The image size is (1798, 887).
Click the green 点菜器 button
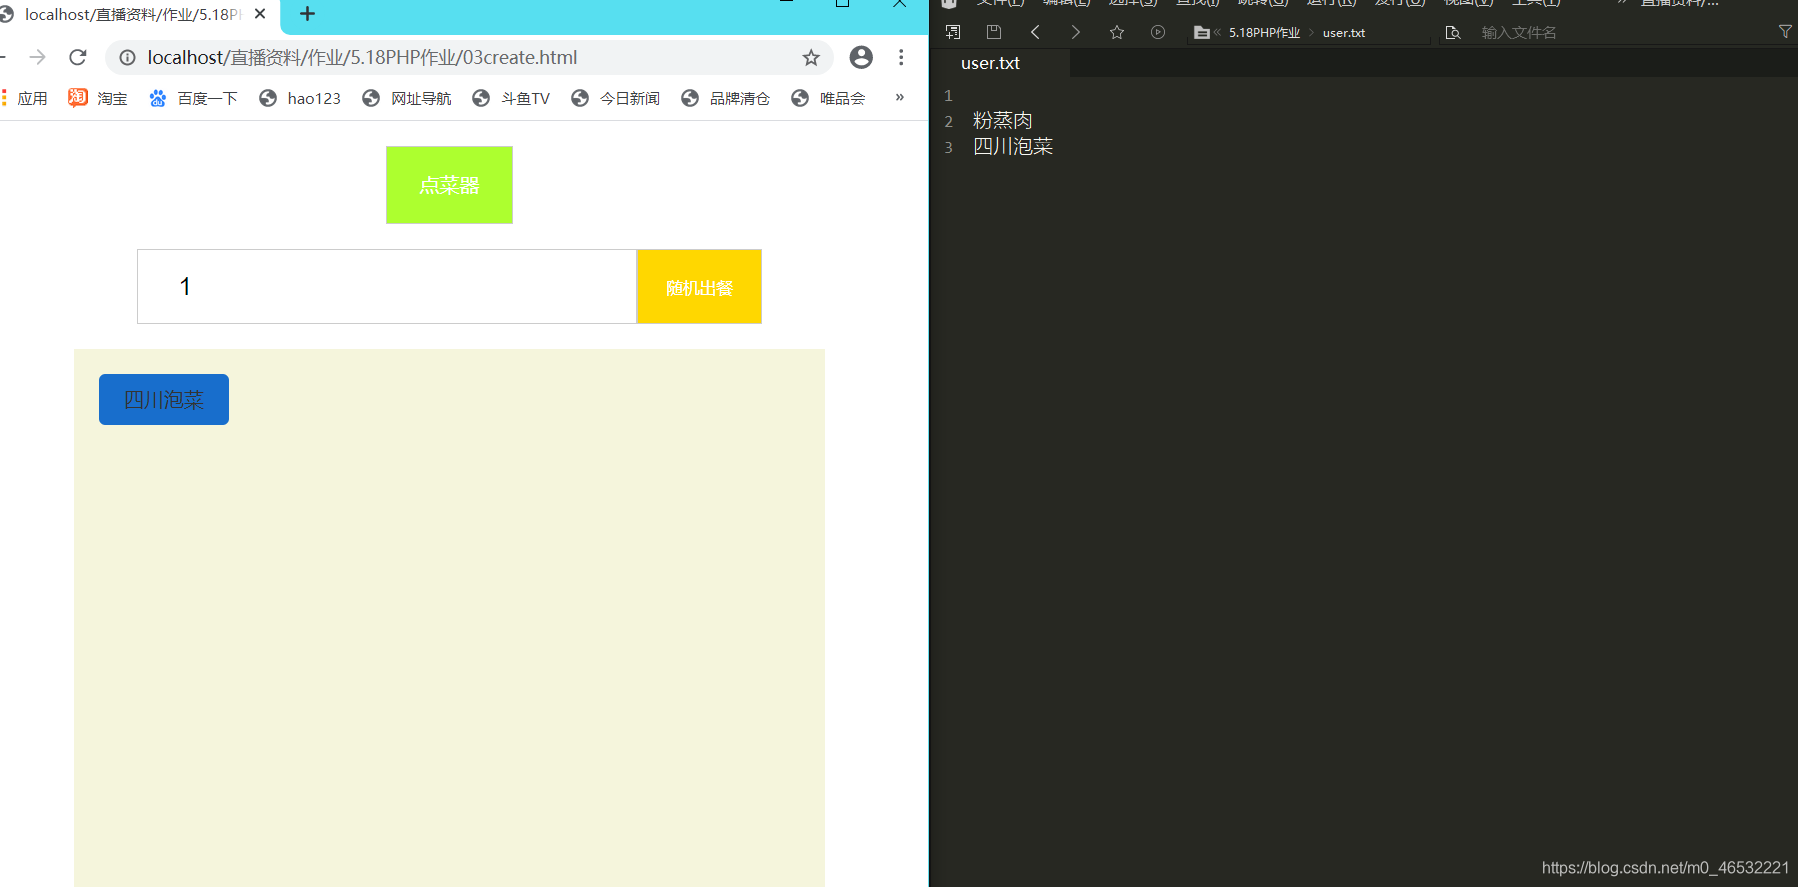click(449, 185)
